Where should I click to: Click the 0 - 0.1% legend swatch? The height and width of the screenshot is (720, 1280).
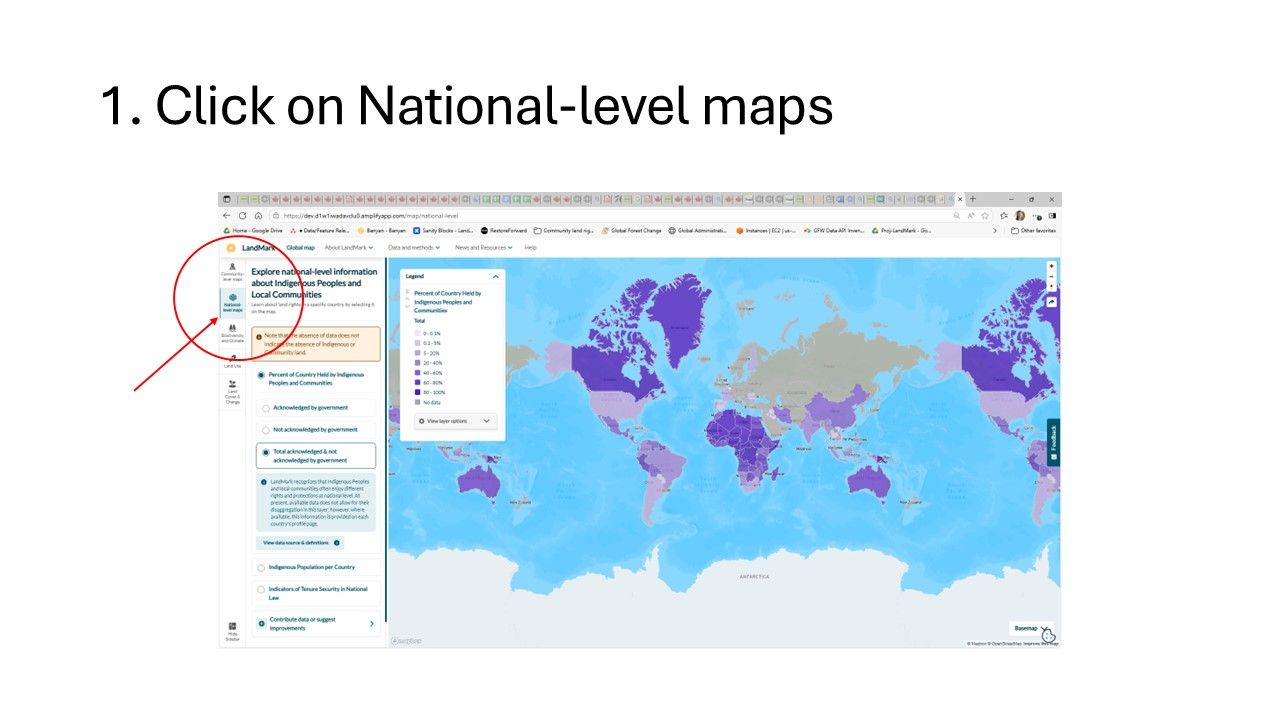(418, 333)
